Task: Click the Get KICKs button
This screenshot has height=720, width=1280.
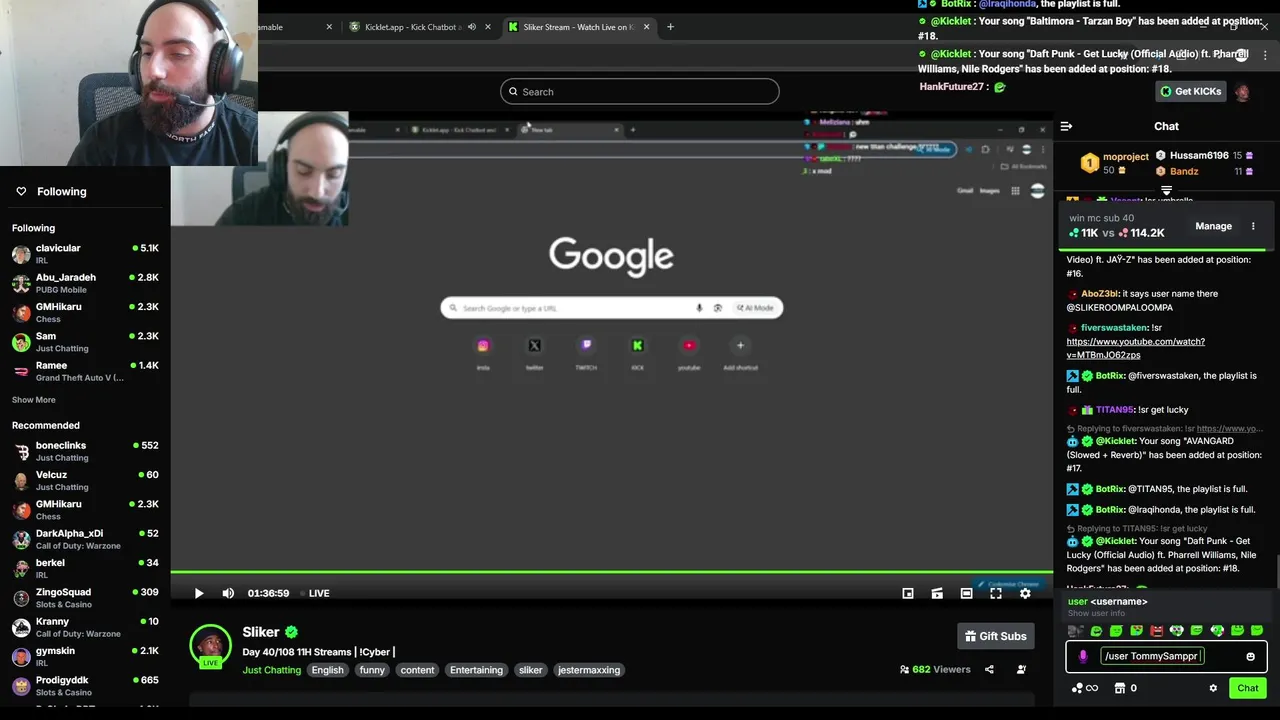Action: coord(1190,91)
